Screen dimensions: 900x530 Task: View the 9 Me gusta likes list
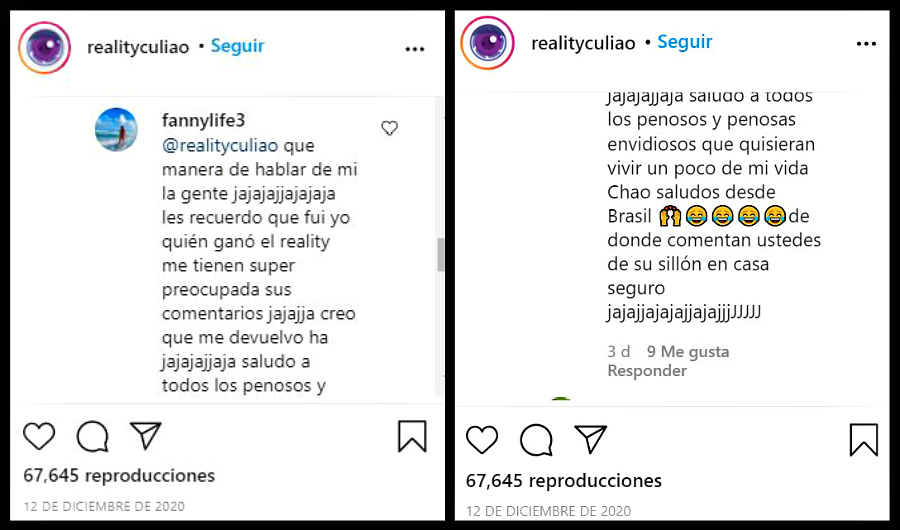[688, 352]
